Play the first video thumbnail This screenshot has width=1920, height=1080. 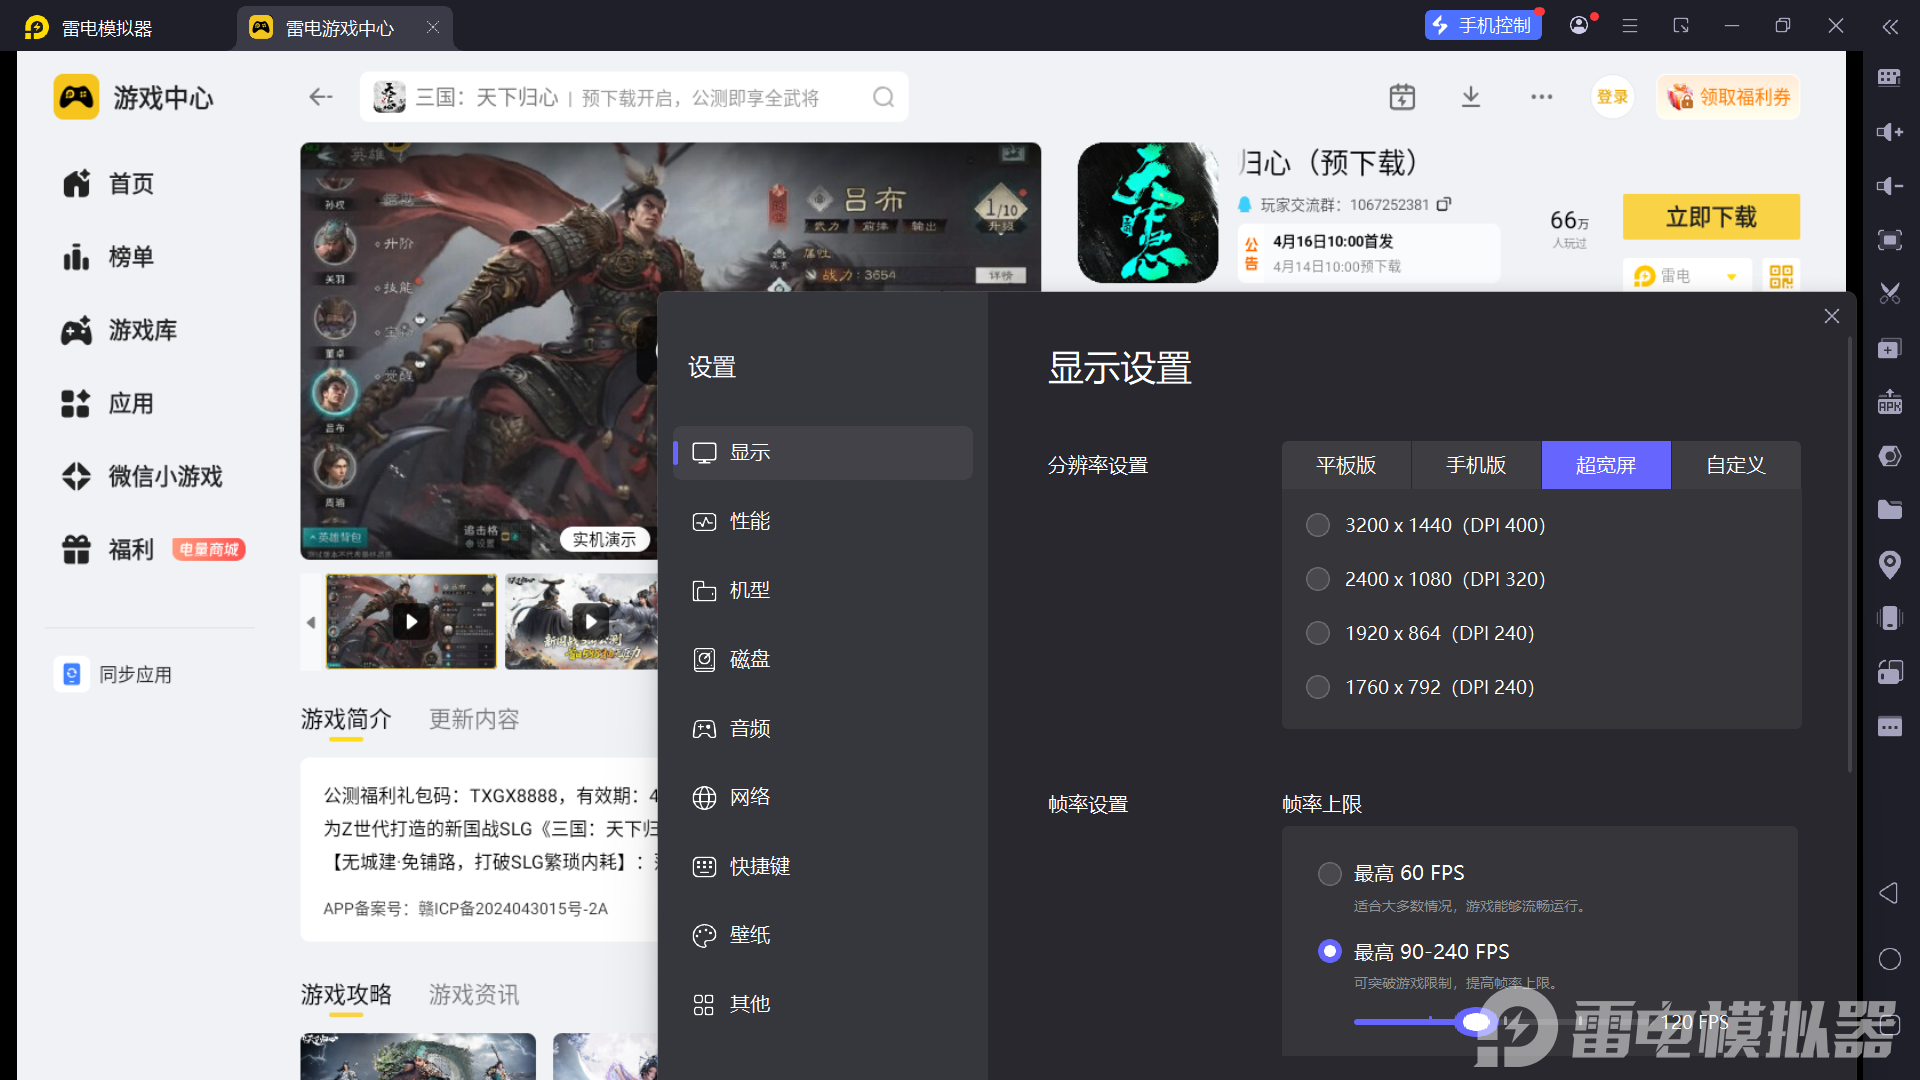[x=411, y=621]
